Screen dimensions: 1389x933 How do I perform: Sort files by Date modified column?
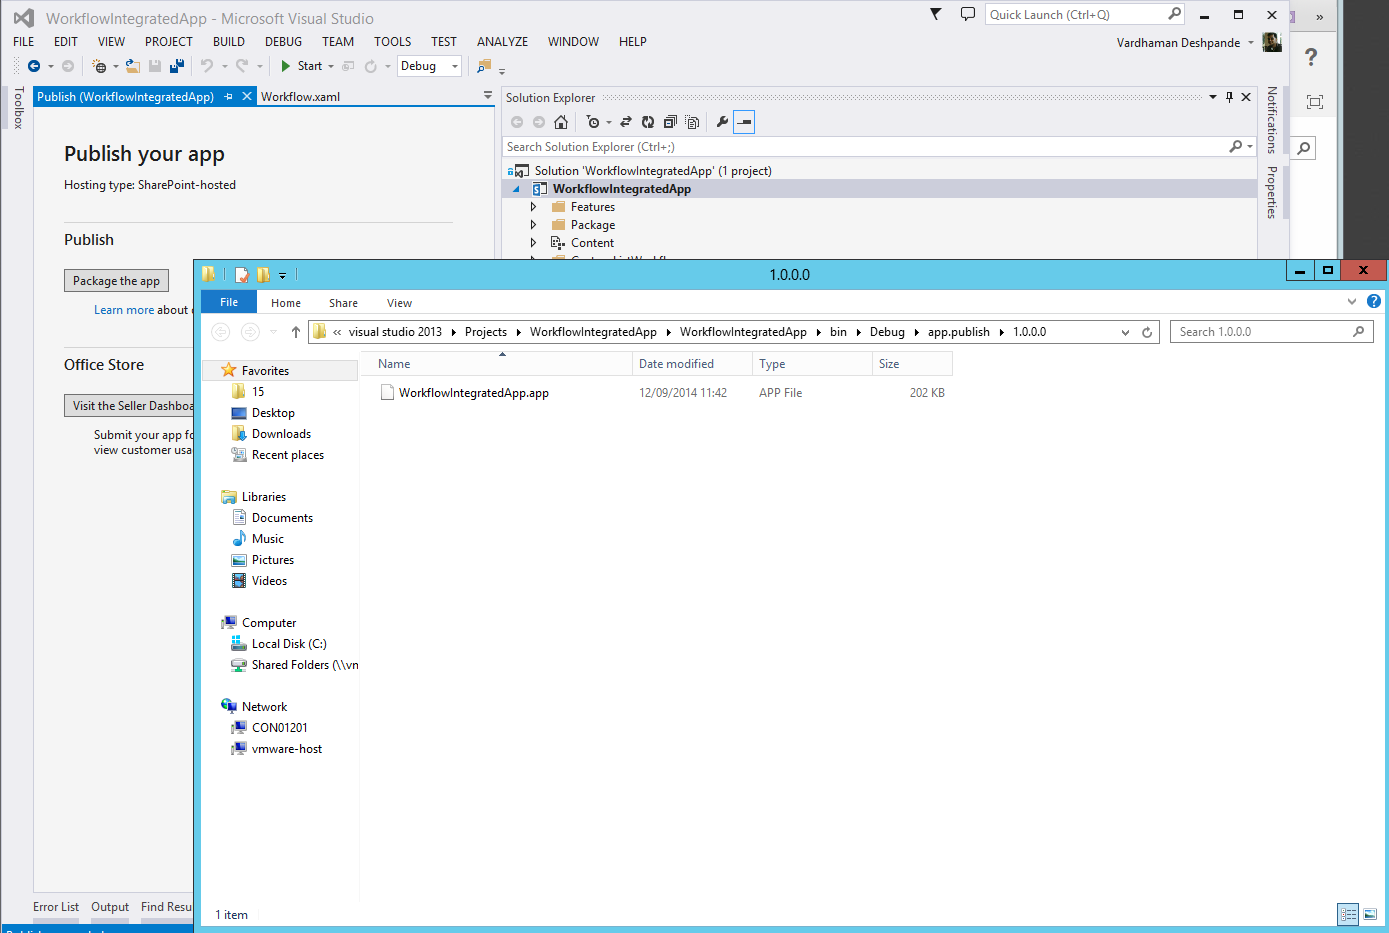pyautogui.click(x=676, y=364)
